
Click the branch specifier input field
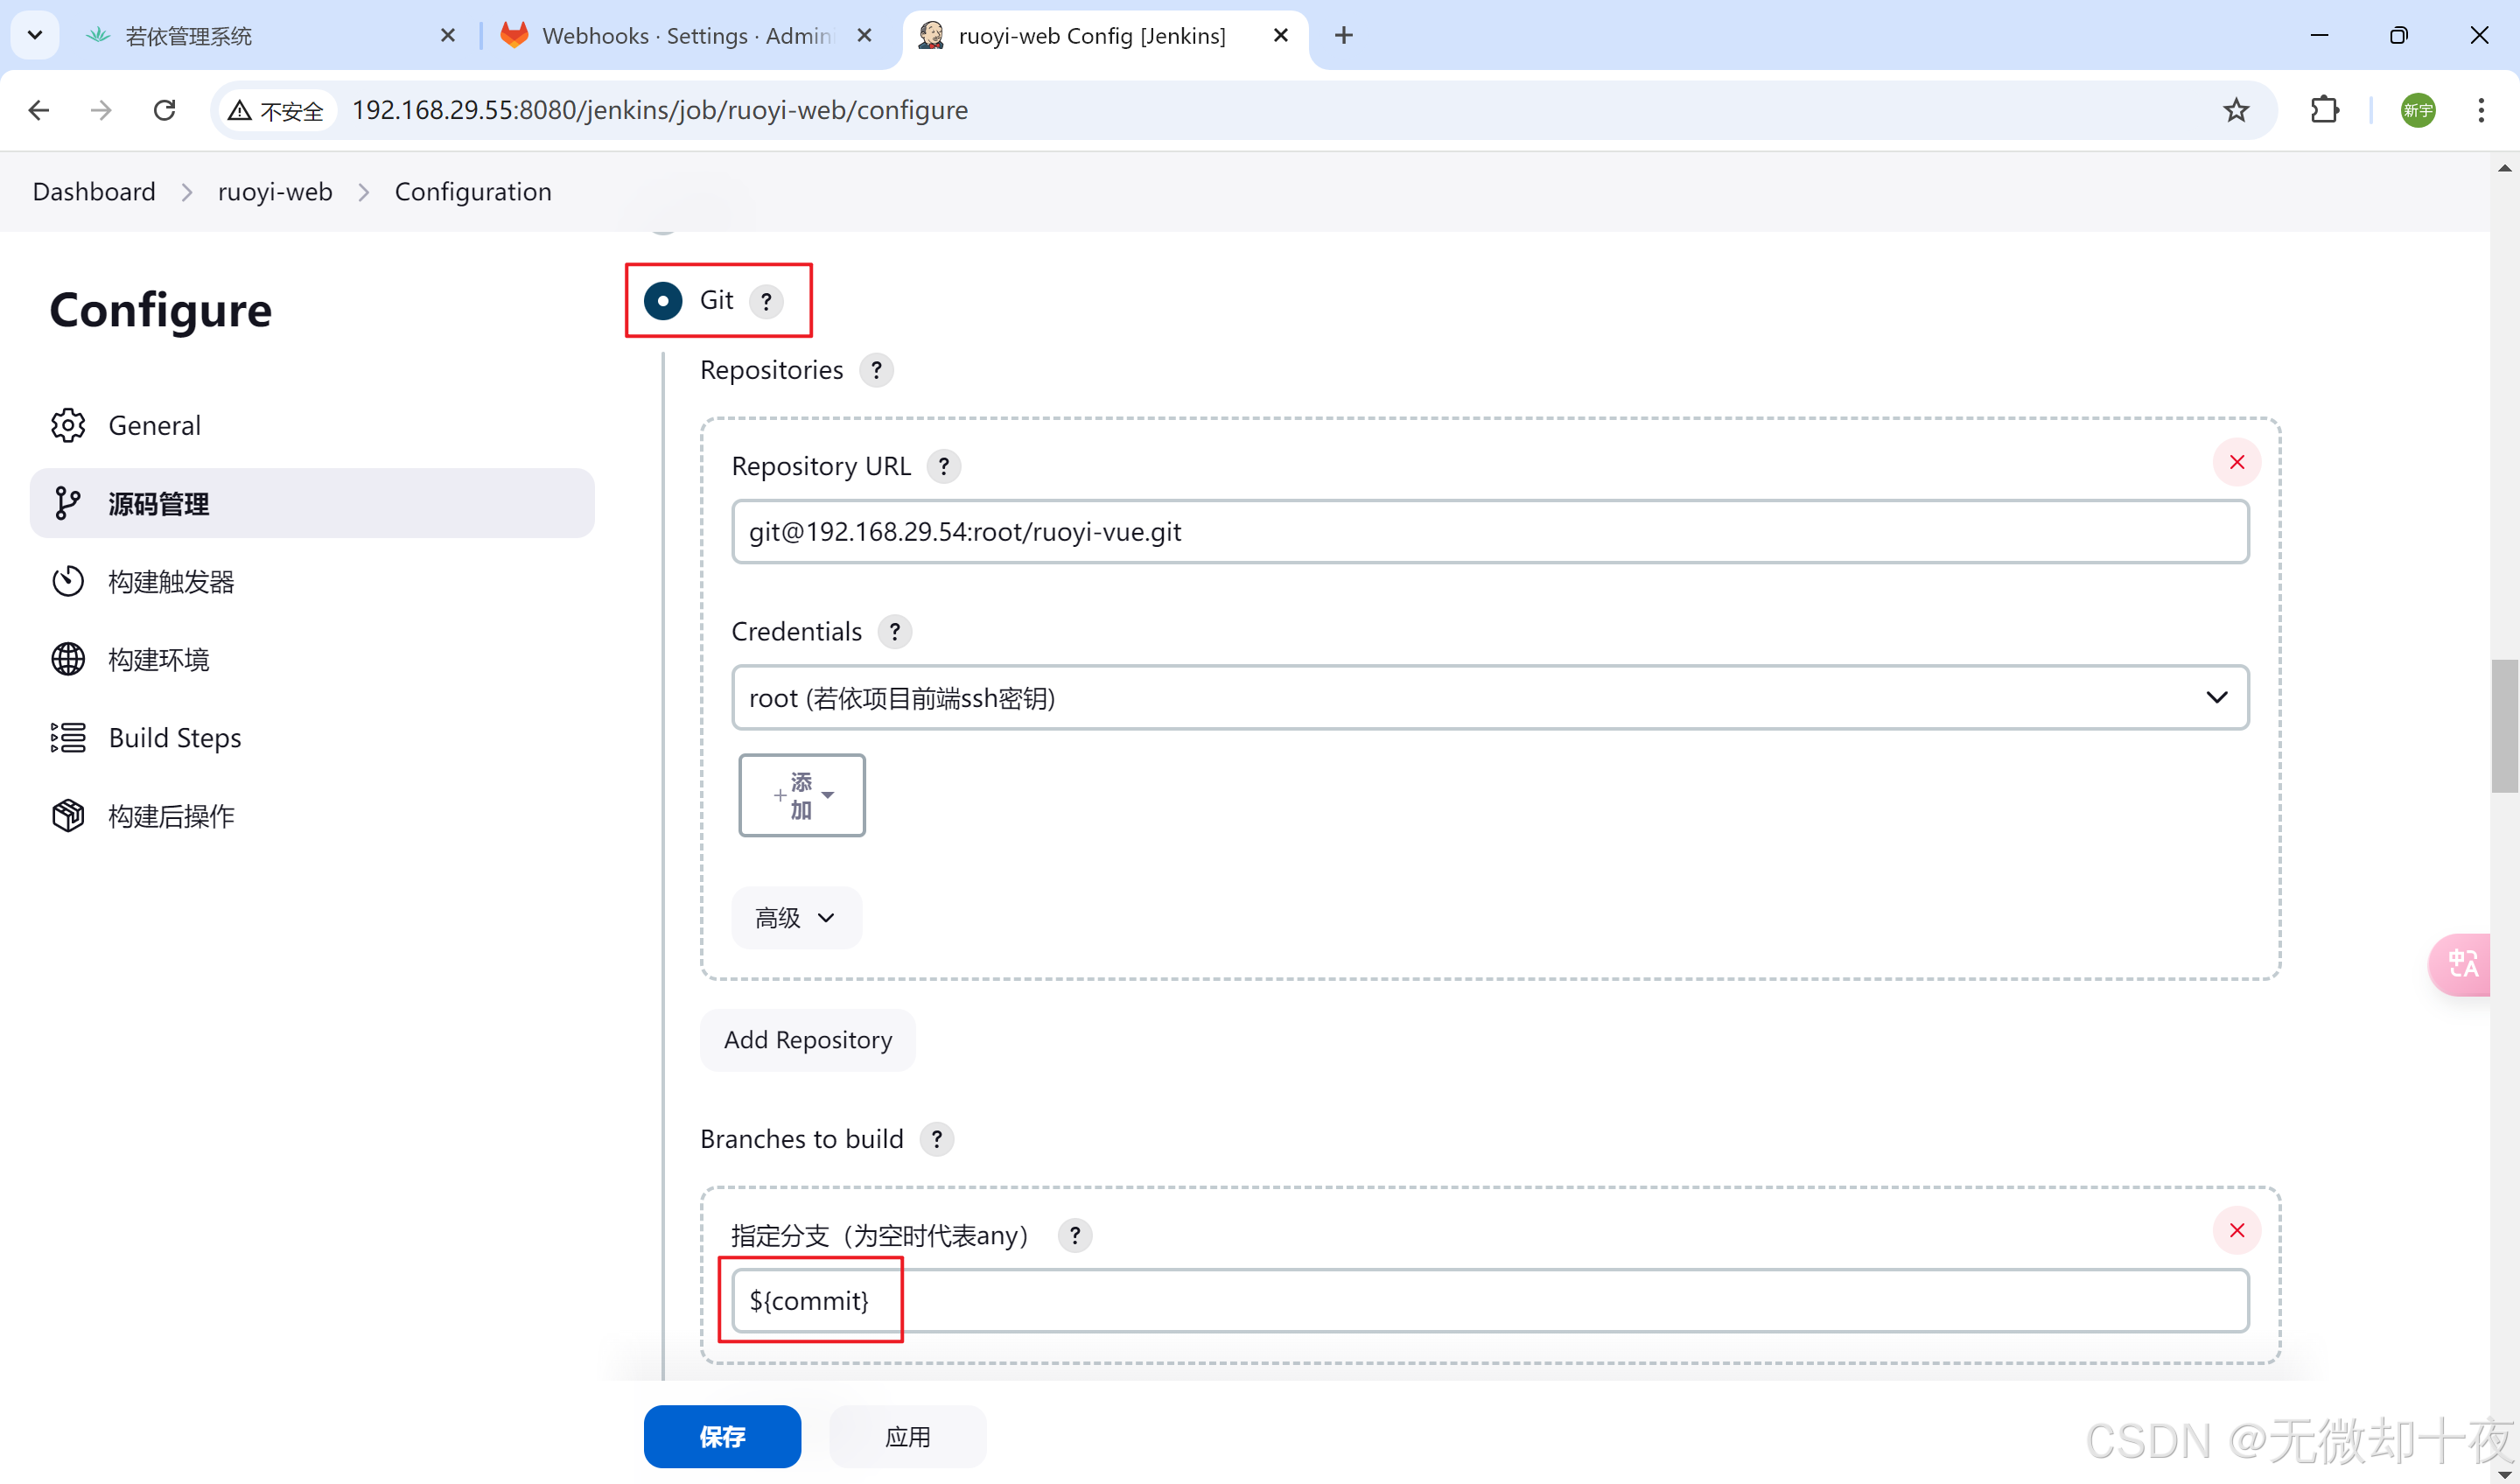click(1489, 1301)
